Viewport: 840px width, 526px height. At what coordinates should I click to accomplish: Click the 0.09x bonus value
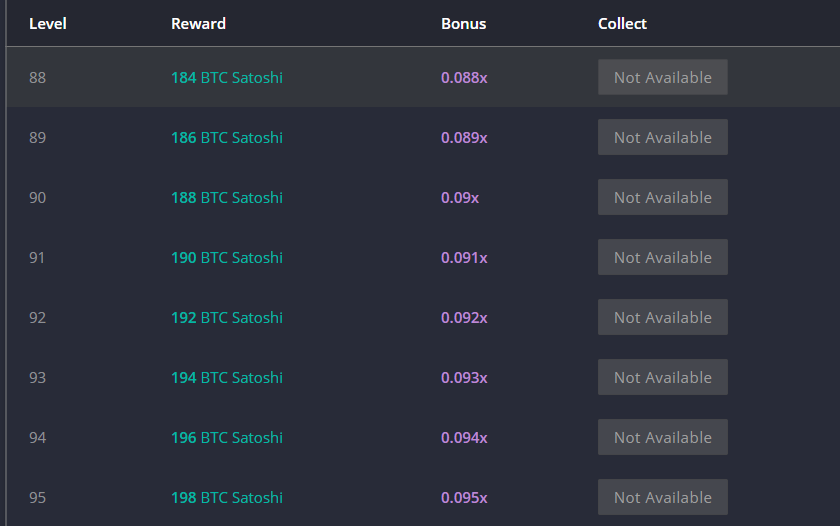(x=460, y=198)
